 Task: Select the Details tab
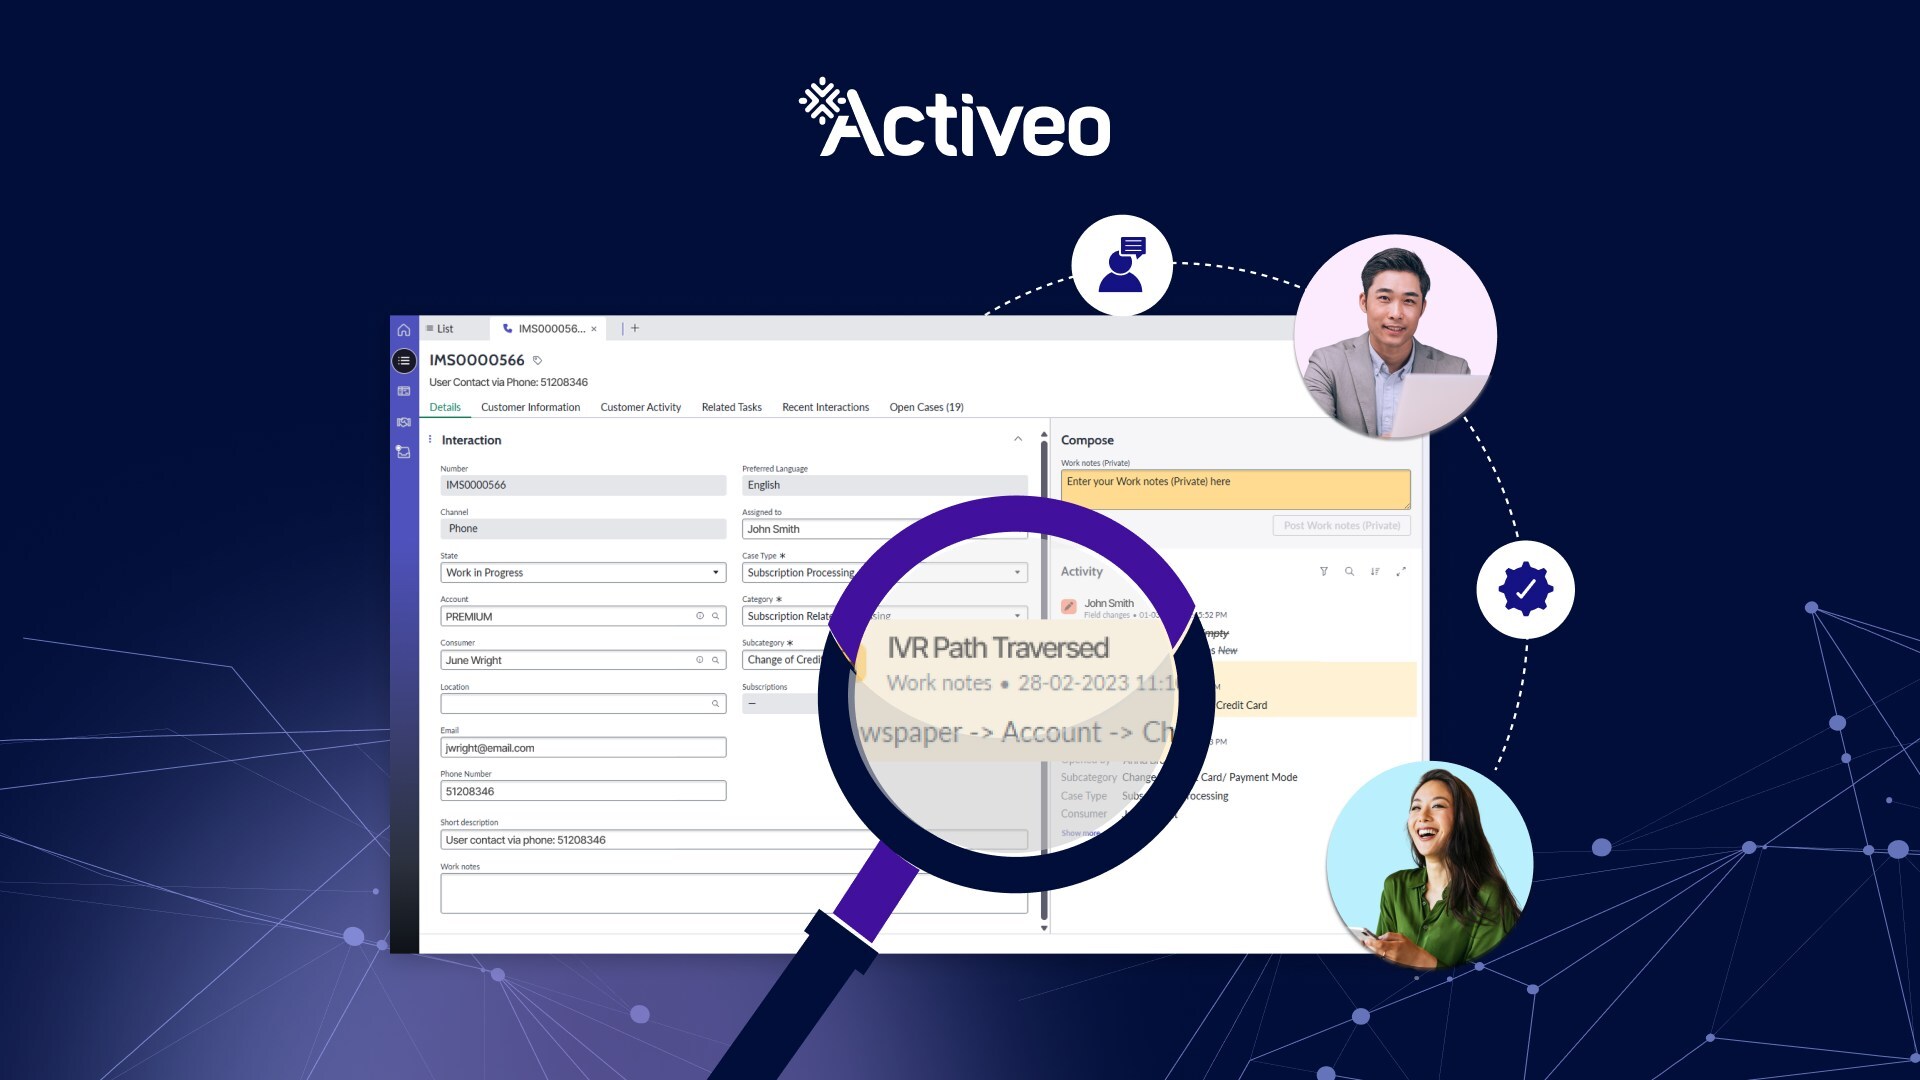[x=445, y=407]
